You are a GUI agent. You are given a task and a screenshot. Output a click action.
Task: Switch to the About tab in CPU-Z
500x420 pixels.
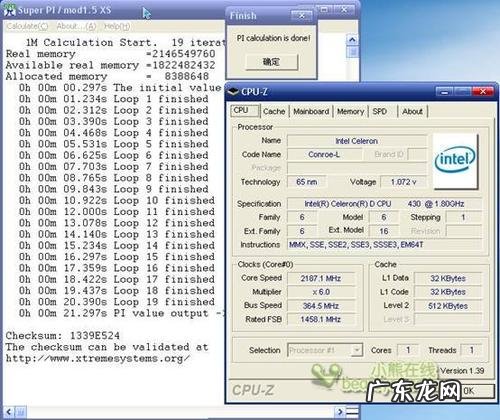[x=412, y=111]
